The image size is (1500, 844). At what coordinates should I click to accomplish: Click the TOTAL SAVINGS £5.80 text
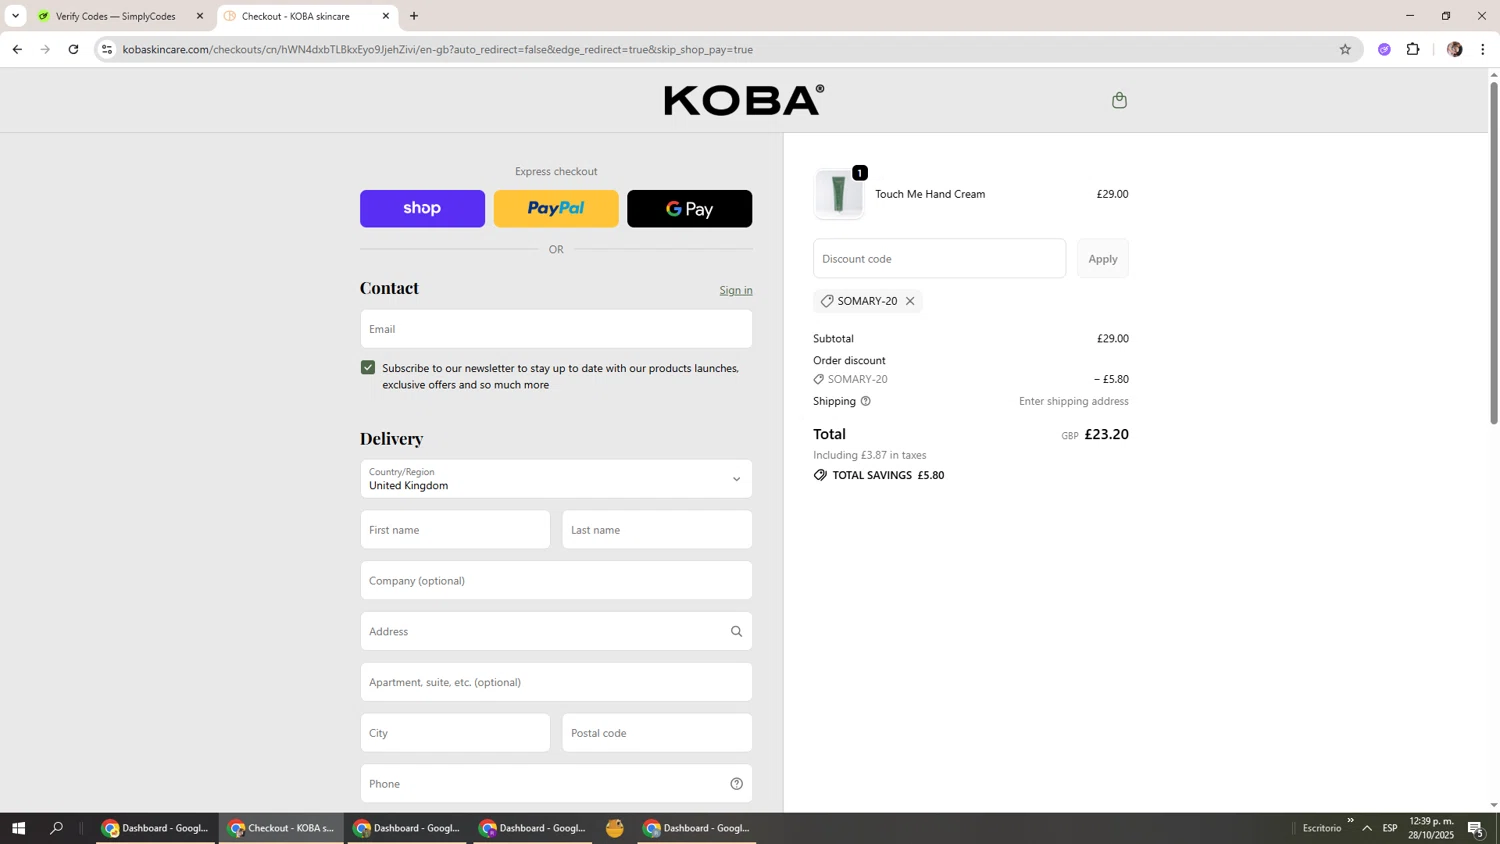[888, 475]
